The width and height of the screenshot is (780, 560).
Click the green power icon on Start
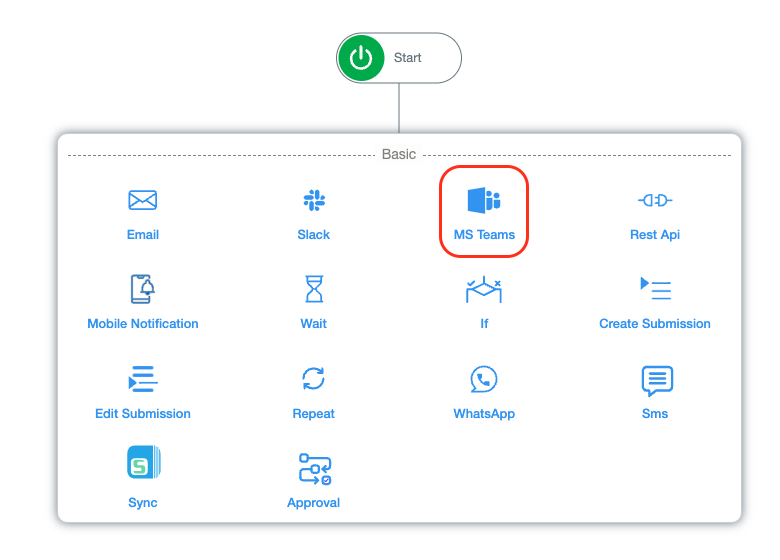pyautogui.click(x=361, y=58)
